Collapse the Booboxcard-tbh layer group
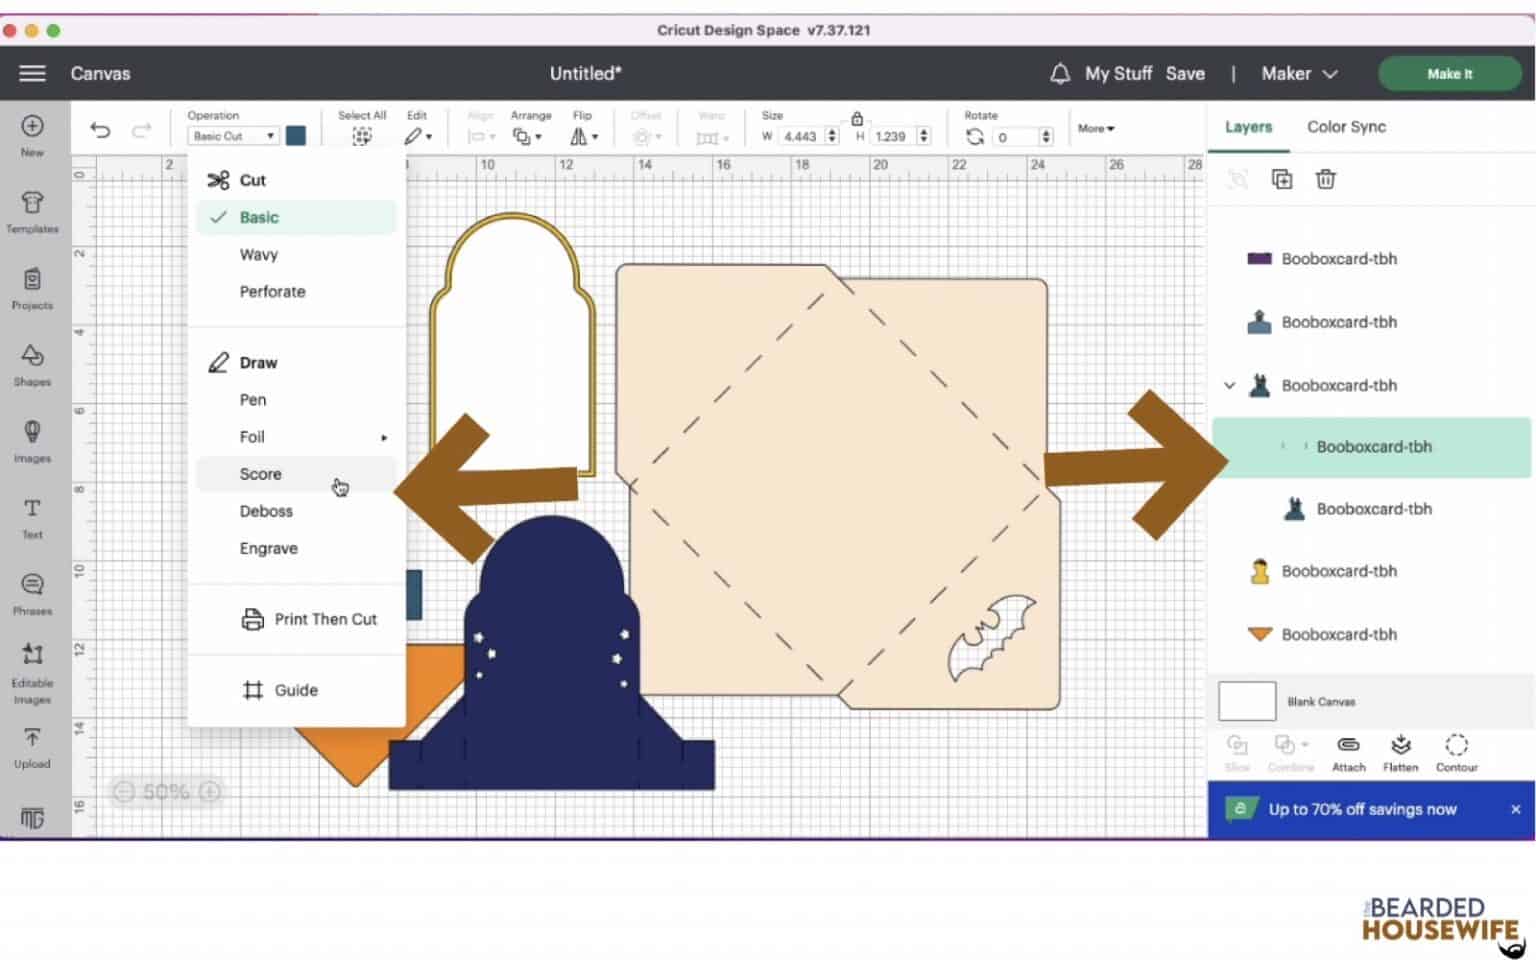Viewport: 1536px width, 976px height. tap(1229, 385)
